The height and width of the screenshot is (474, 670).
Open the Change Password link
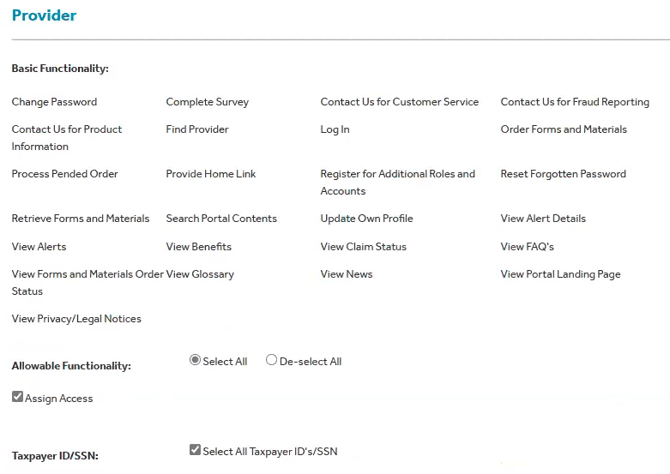pos(54,102)
